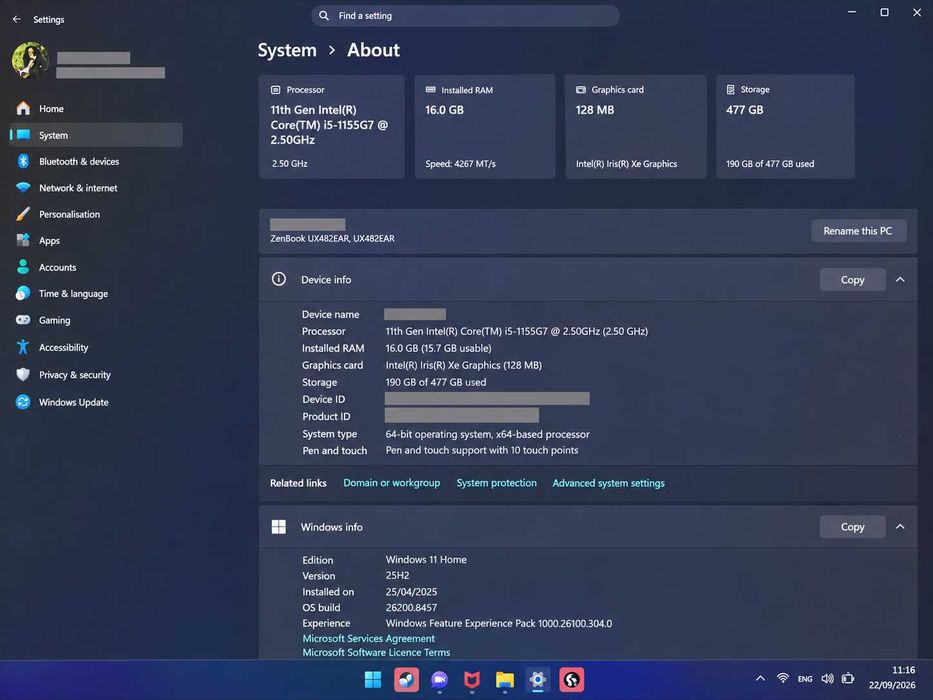Screen dimensions: 933x700
Task: Open the user profile picture
Action: pyautogui.click(x=30, y=60)
